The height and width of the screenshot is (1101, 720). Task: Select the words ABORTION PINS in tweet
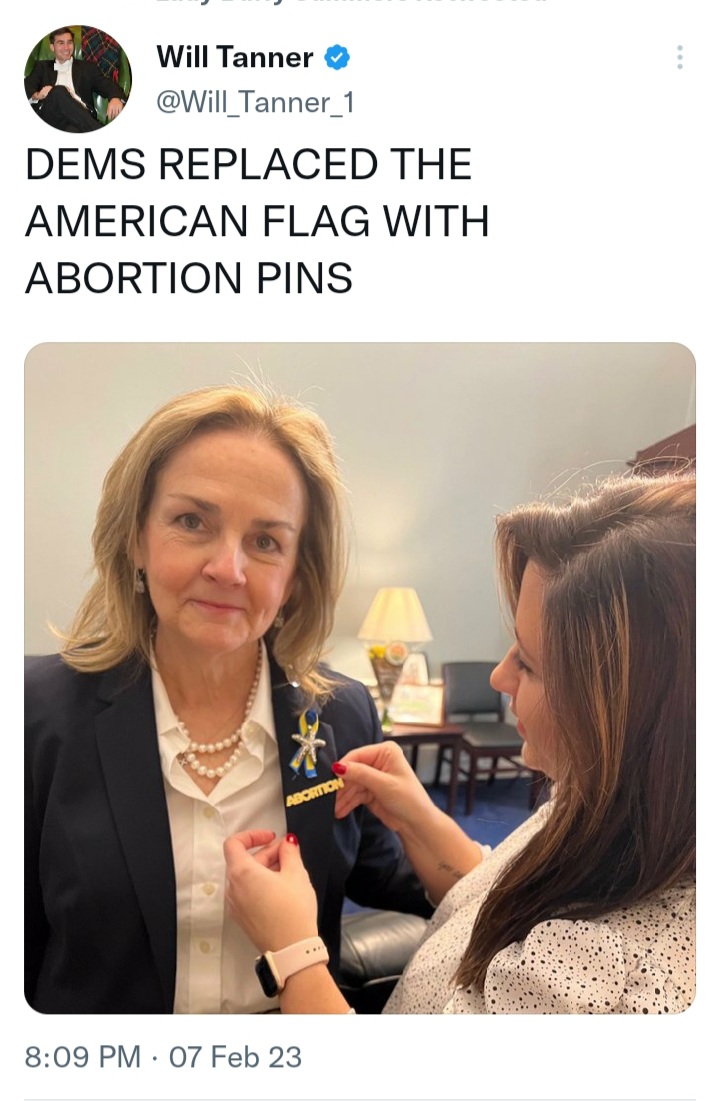[x=188, y=277]
